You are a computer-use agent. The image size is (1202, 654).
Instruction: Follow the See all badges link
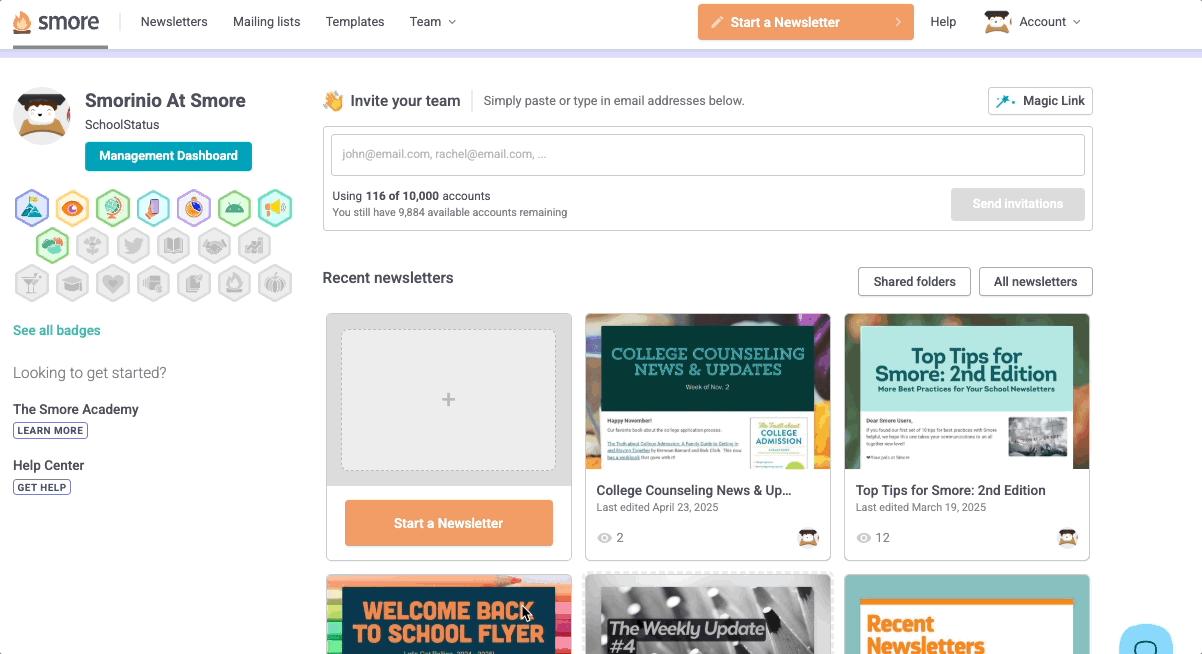pyautogui.click(x=57, y=330)
